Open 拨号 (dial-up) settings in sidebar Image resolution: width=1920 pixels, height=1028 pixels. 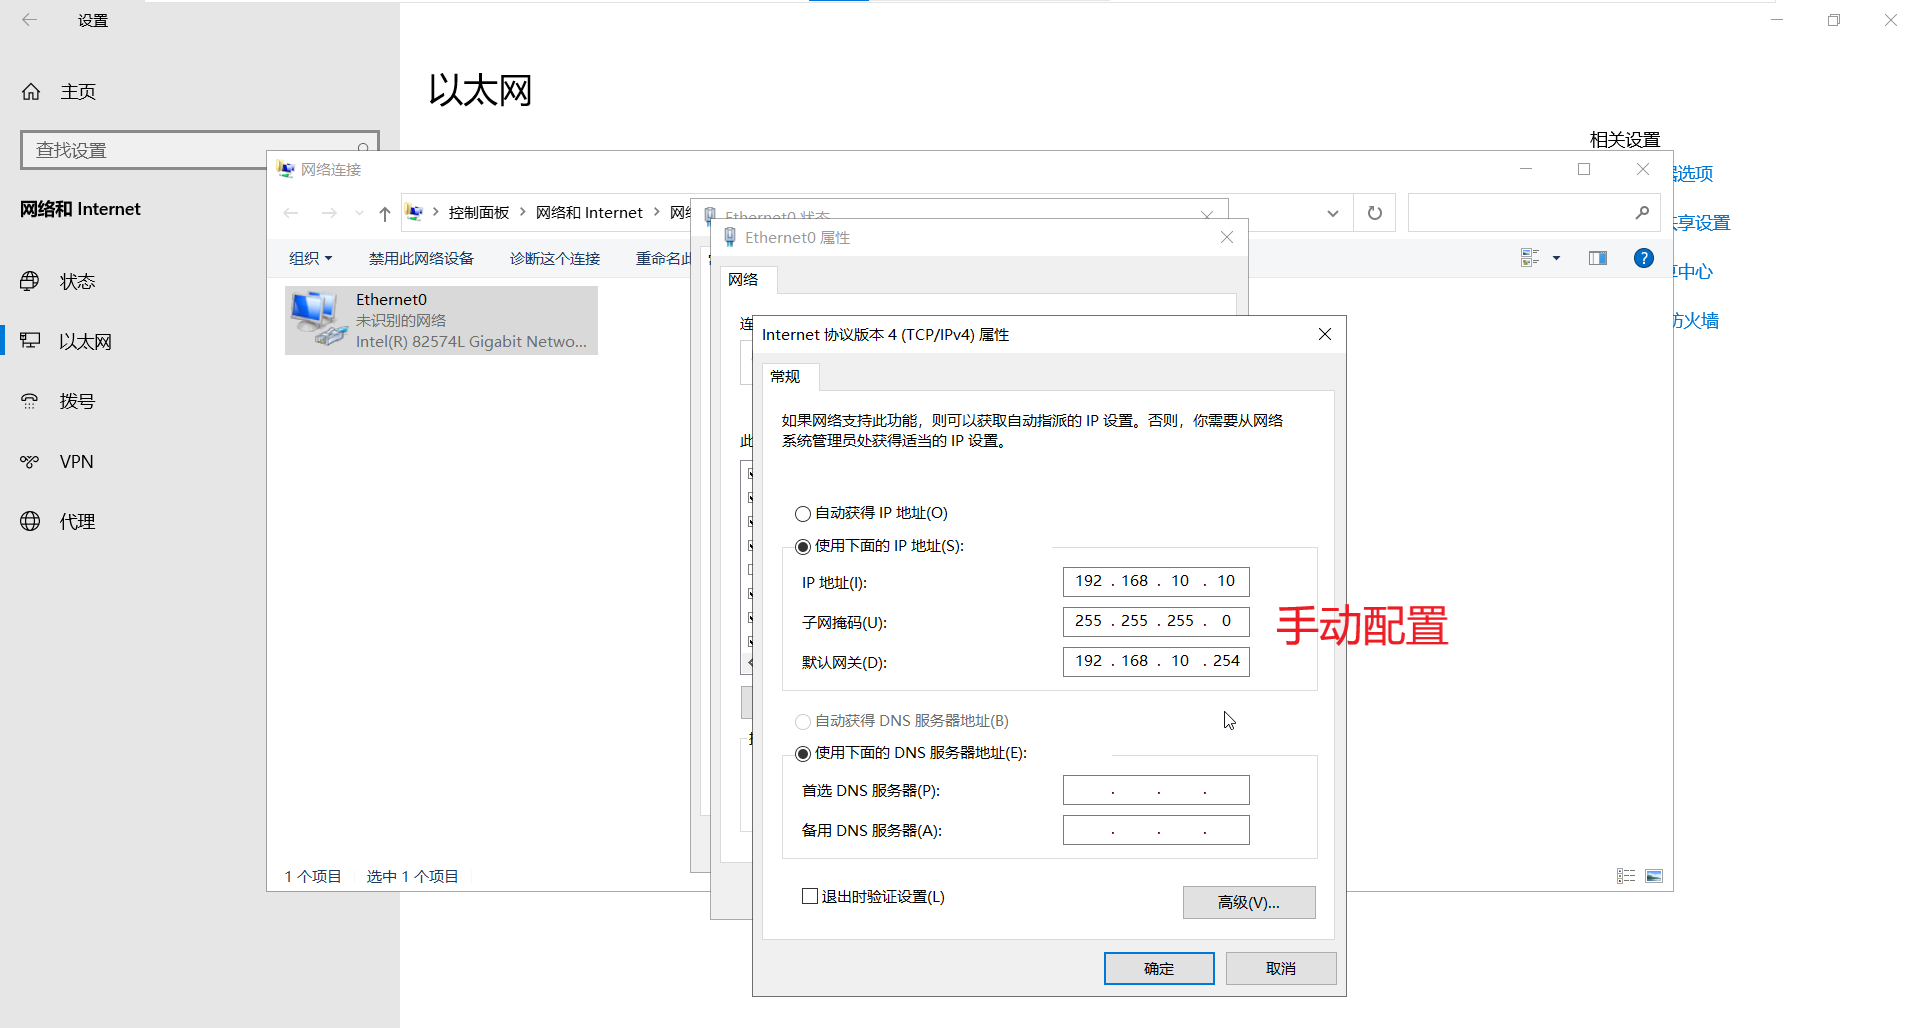click(x=77, y=400)
